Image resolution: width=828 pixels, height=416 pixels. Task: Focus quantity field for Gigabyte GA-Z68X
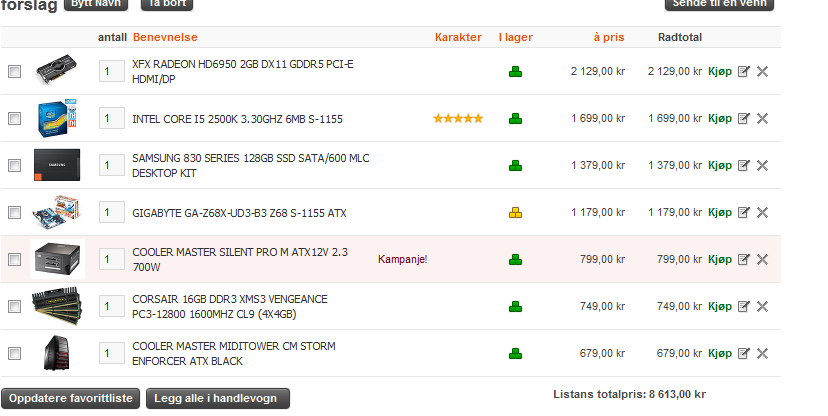click(112, 212)
